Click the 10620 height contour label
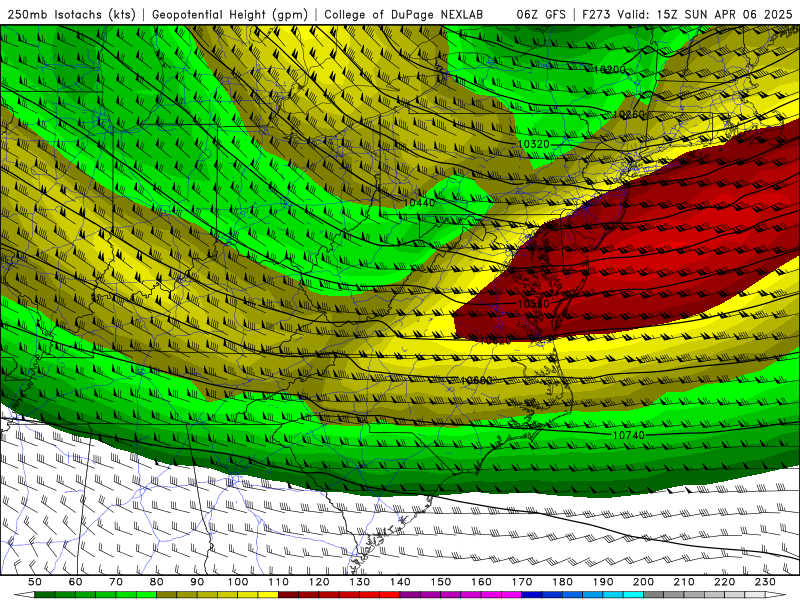Image resolution: width=800 pixels, height=600 pixels. click(x=495, y=340)
